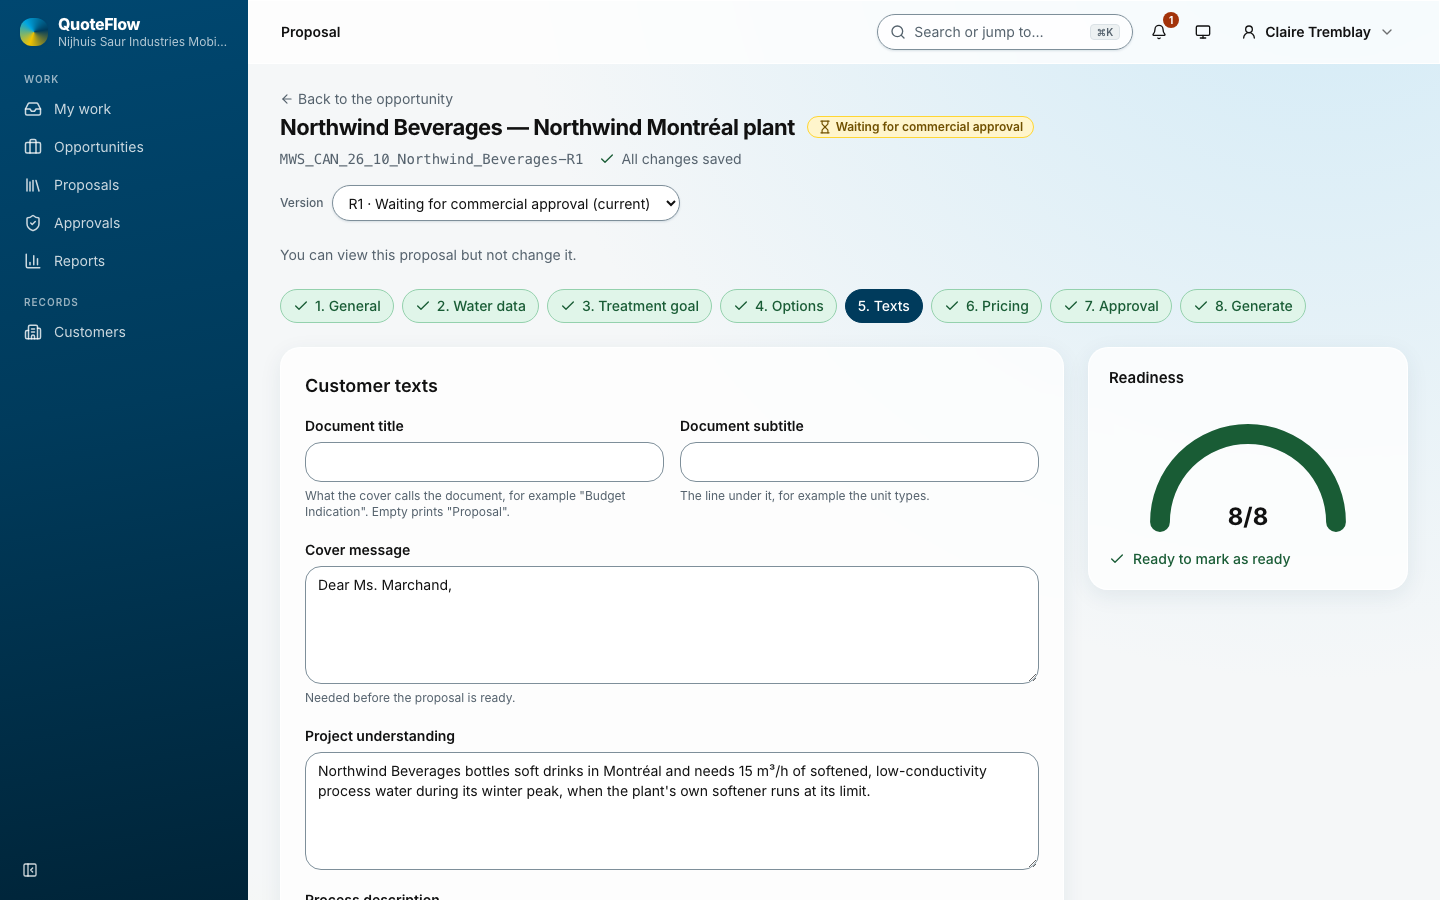The height and width of the screenshot is (900, 1440).
Task: Click the My work inbox icon
Action: coord(33,109)
